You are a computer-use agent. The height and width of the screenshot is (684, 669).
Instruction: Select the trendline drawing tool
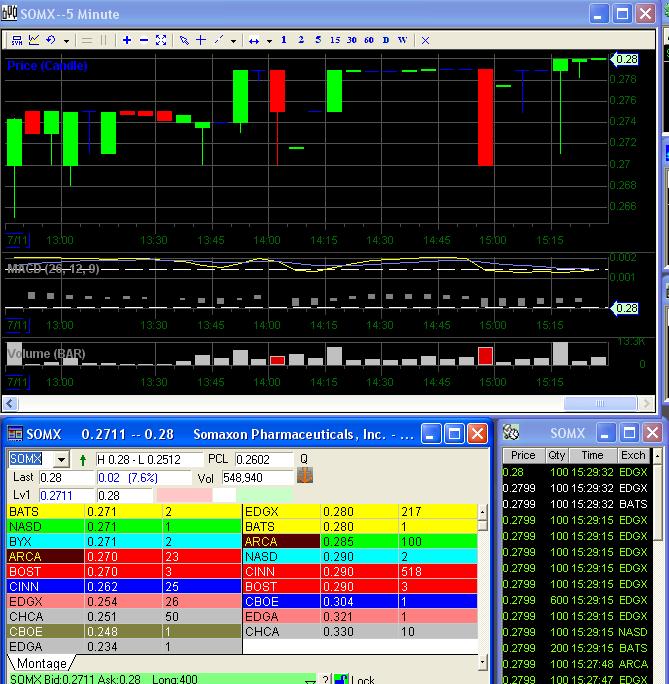pyautogui.click(x=218, y=40)
